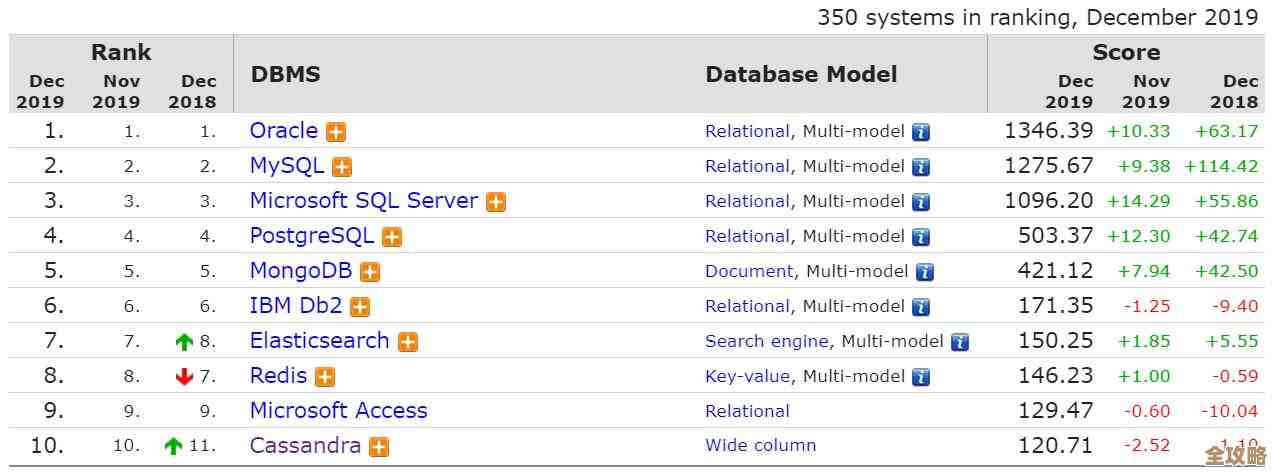Click the DBMS column header

click(x=285, y=75)
